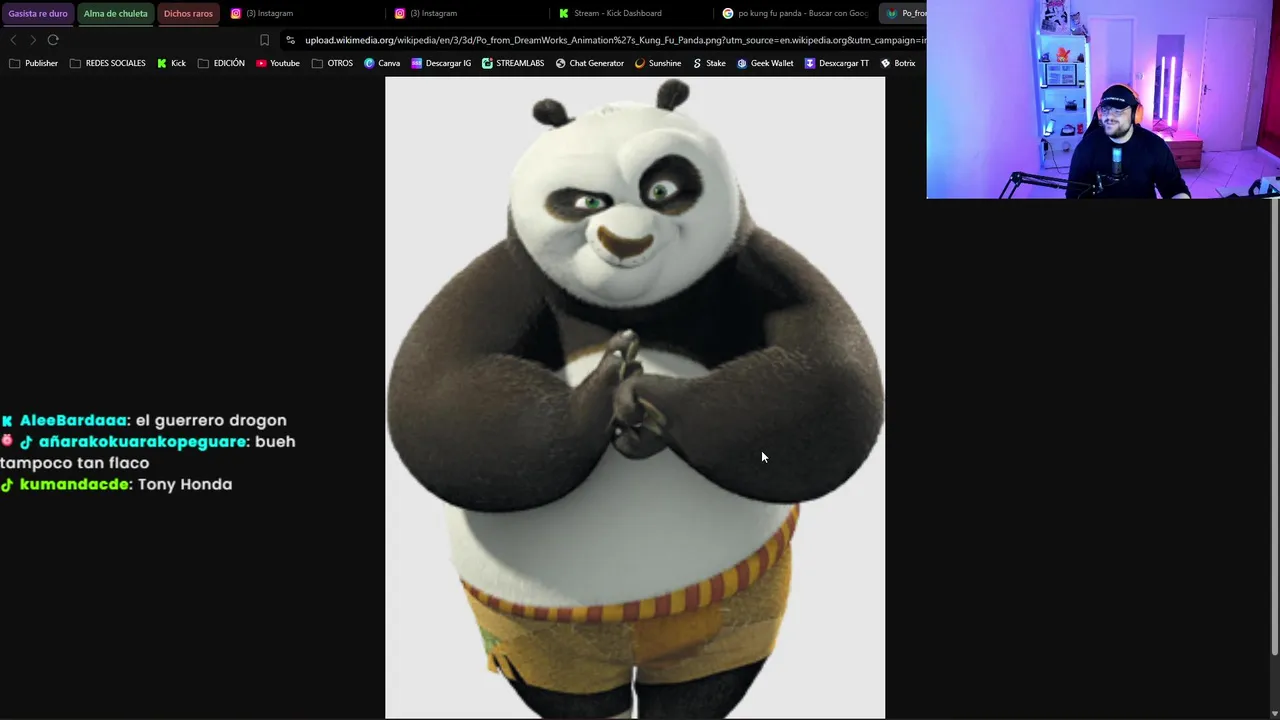Click the Kung Fu Panda Po image
The height and width of the screenshot is (720, 1280).
(635, 398)
